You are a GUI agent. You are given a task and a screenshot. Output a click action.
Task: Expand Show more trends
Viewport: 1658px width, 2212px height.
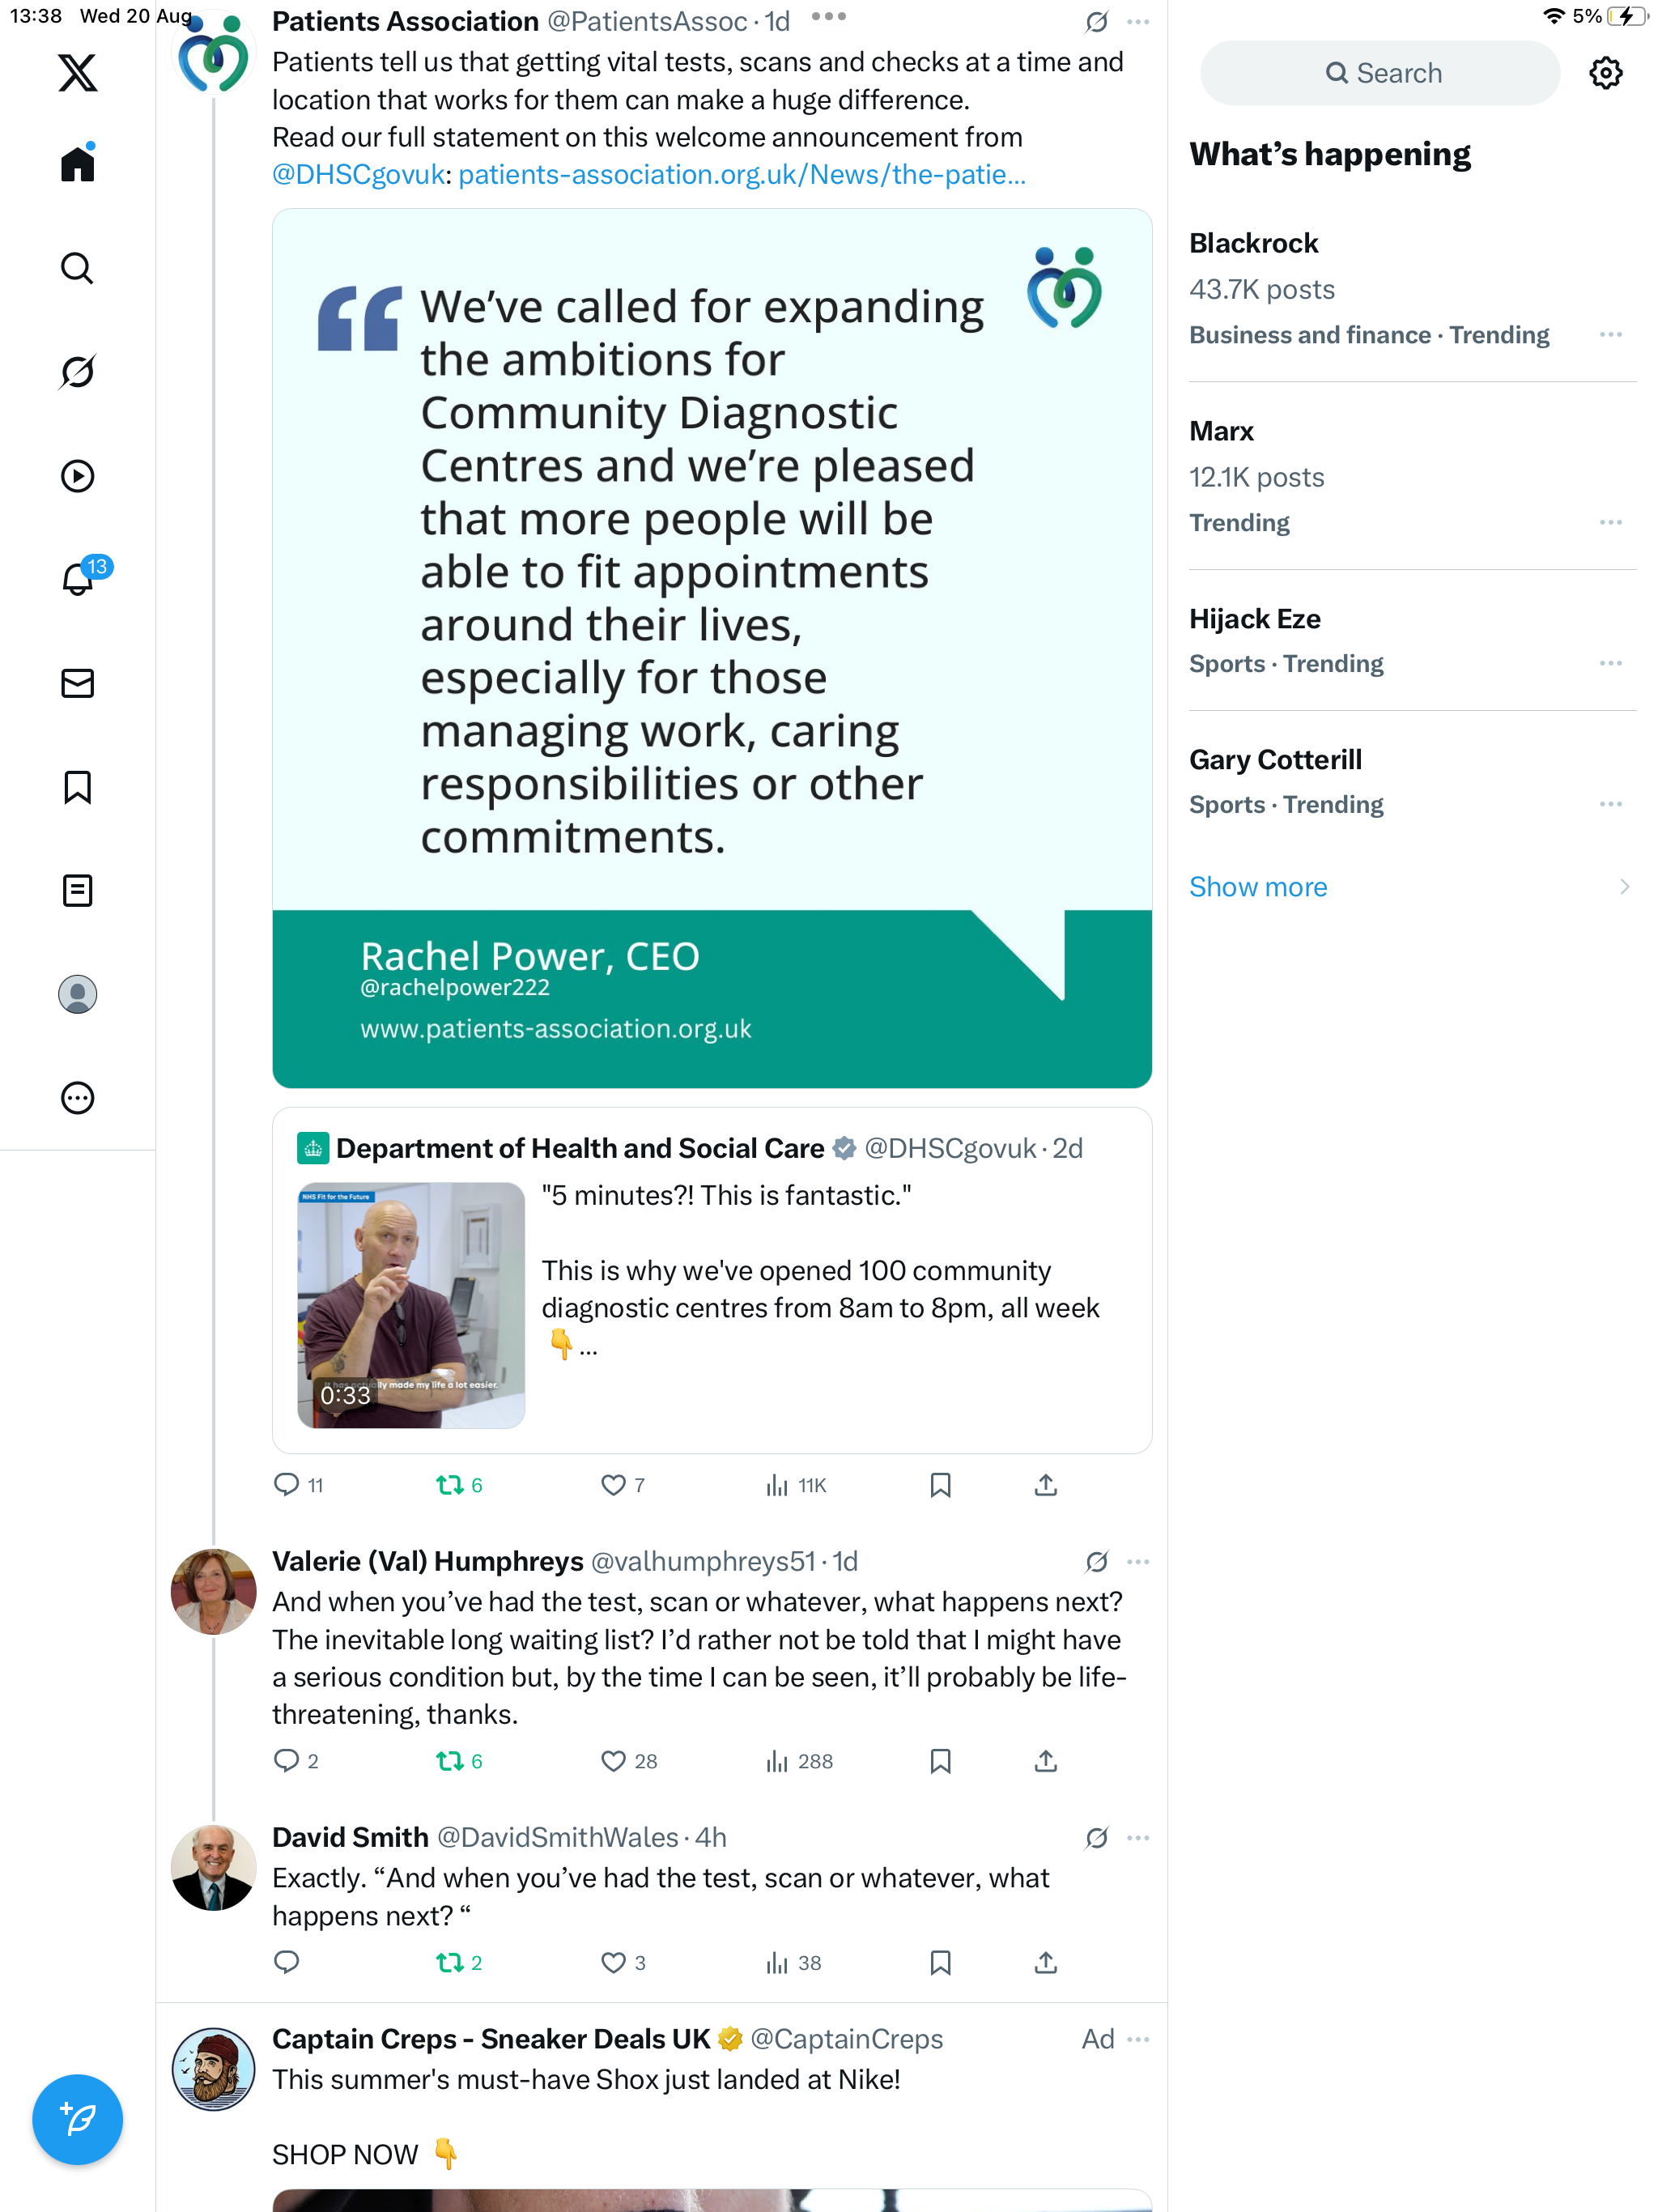[1258, 887]
